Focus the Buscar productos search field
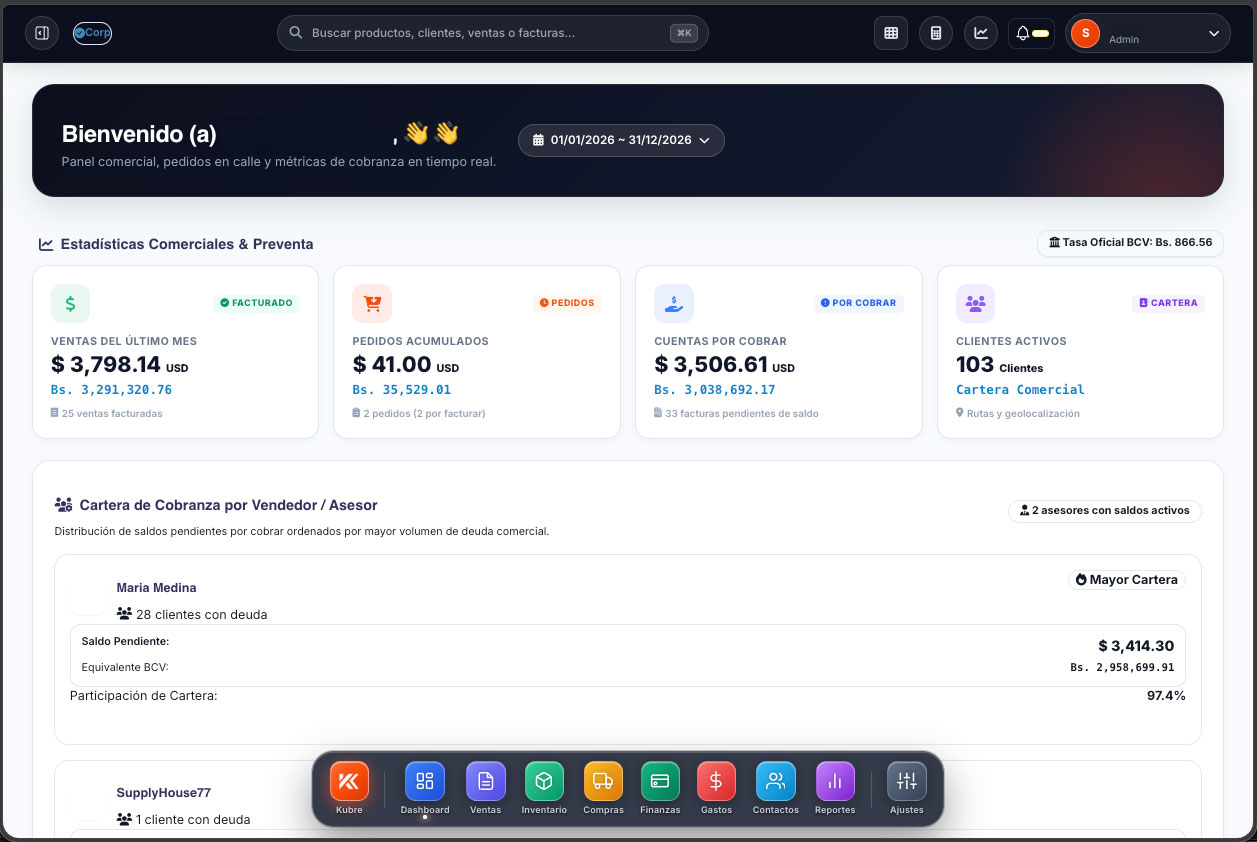Image resolution: width=1257 pixels, height=842 pixels. point(492,33)
